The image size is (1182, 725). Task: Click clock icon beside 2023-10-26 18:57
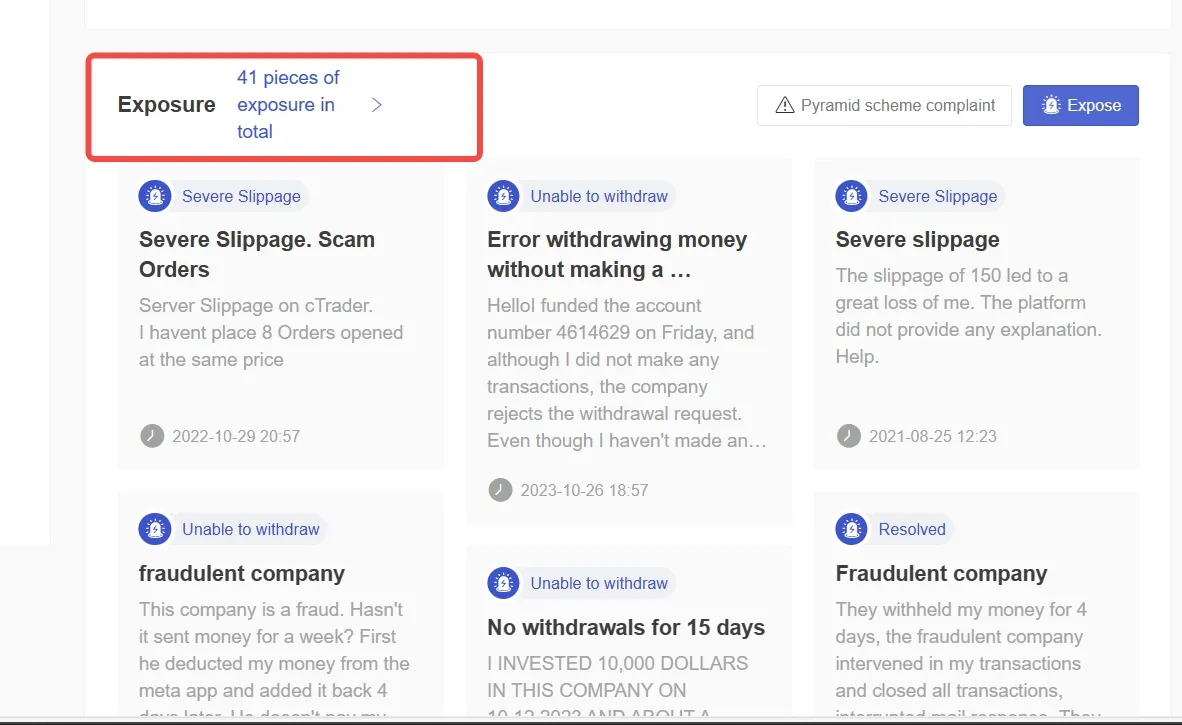coord(501,490)
